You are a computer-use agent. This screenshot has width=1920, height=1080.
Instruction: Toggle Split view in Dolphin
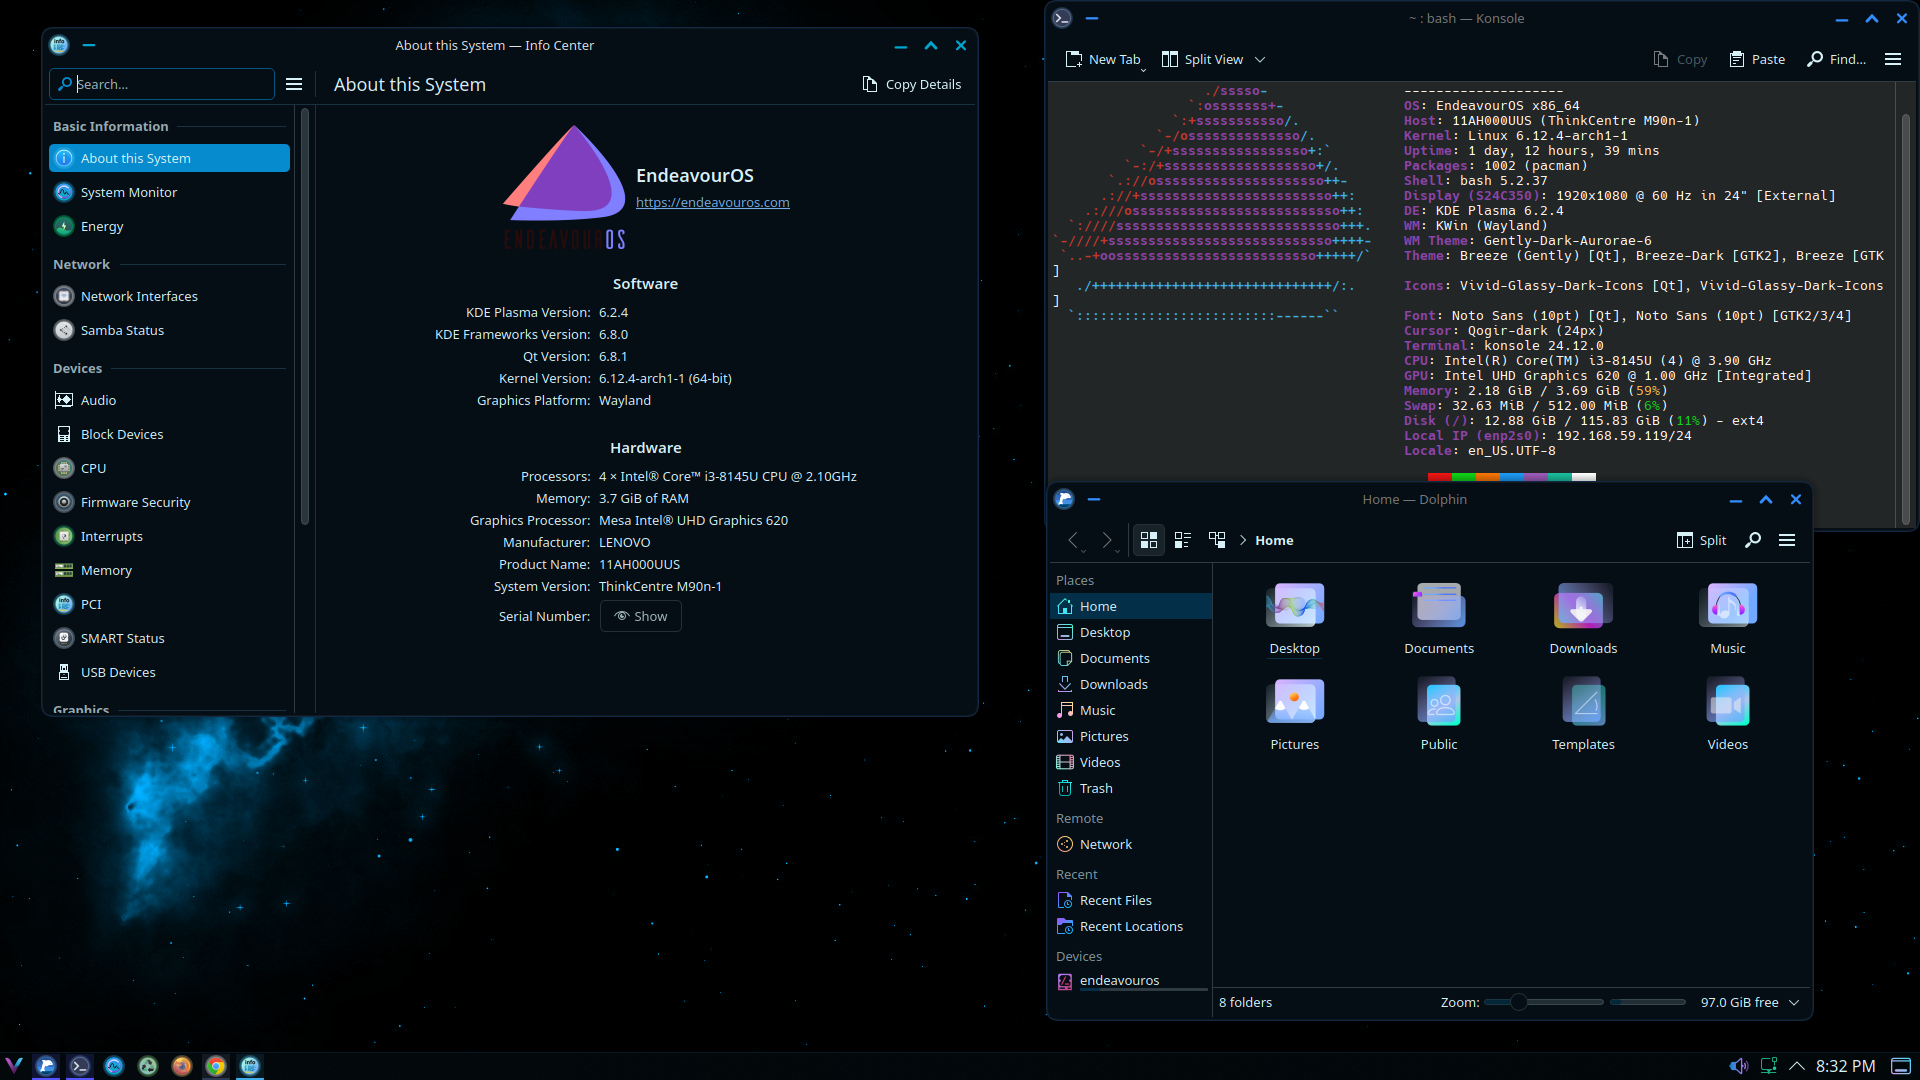click(x=1702, y=540)
